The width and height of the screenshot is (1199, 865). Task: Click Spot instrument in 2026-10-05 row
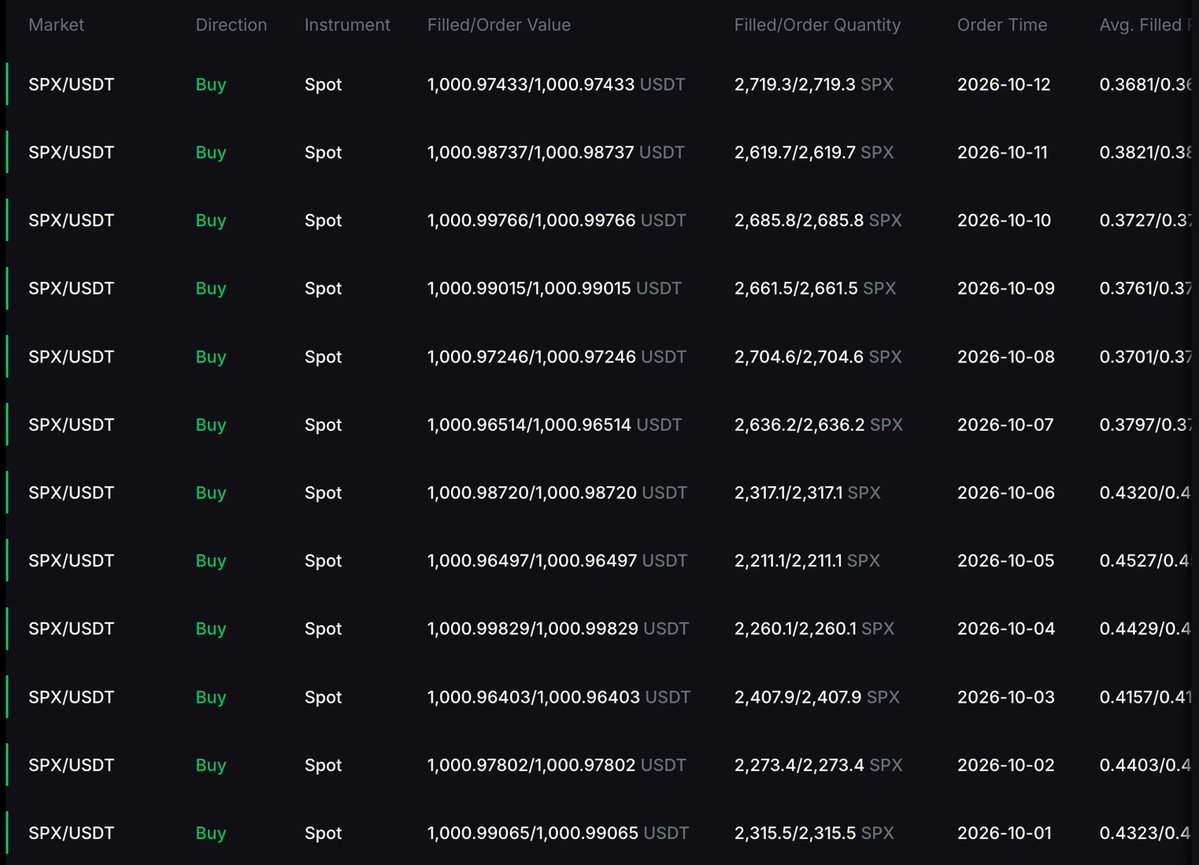tap(323, 561)
